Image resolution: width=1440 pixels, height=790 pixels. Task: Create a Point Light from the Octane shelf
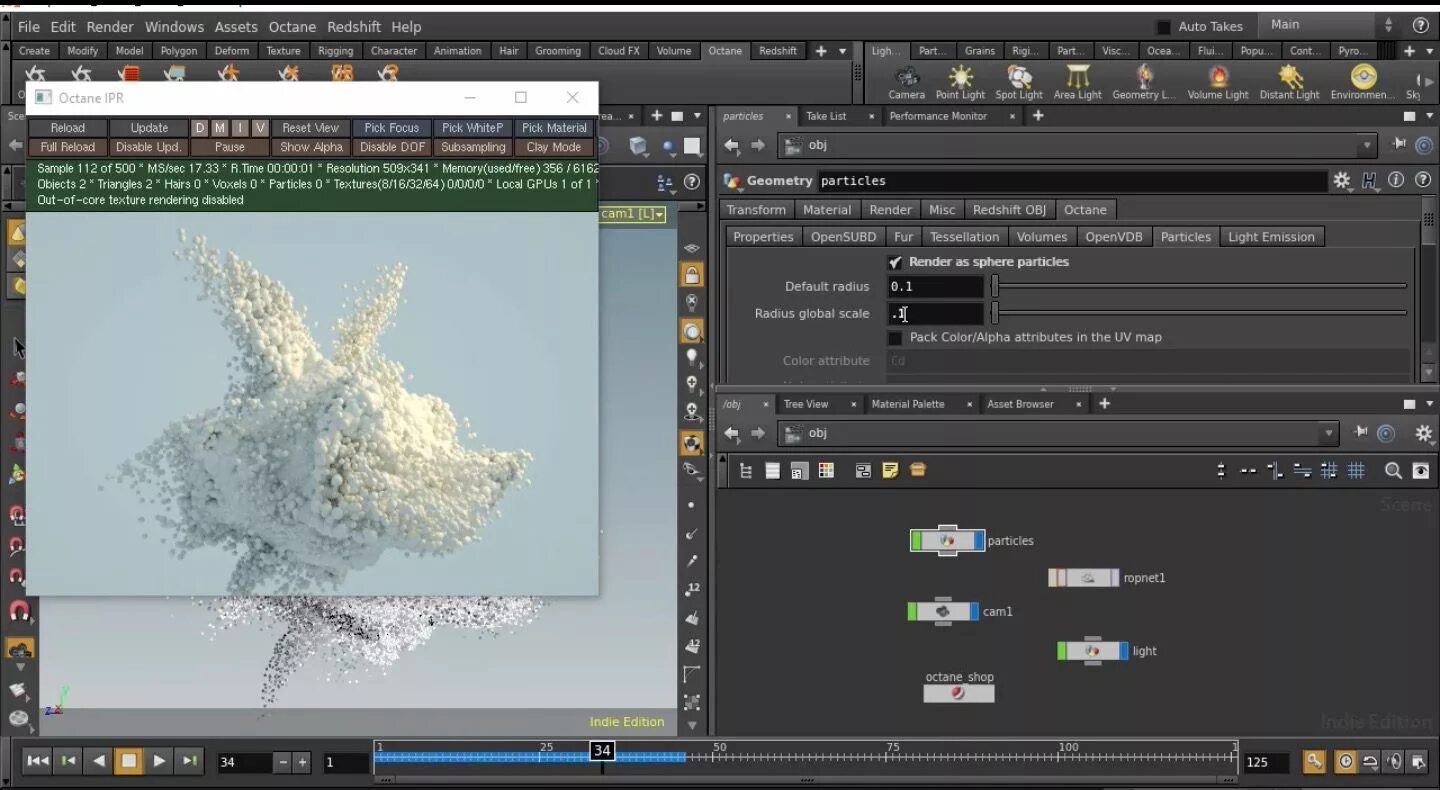click(960, 80)
